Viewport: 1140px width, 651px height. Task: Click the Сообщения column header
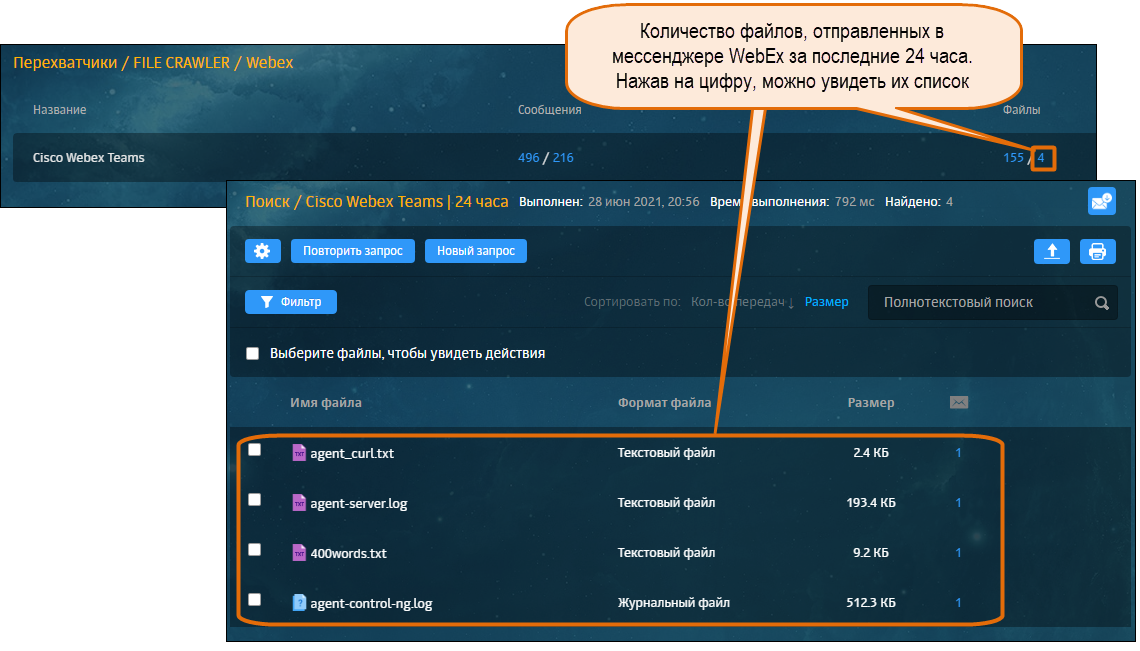coord(550,110)
